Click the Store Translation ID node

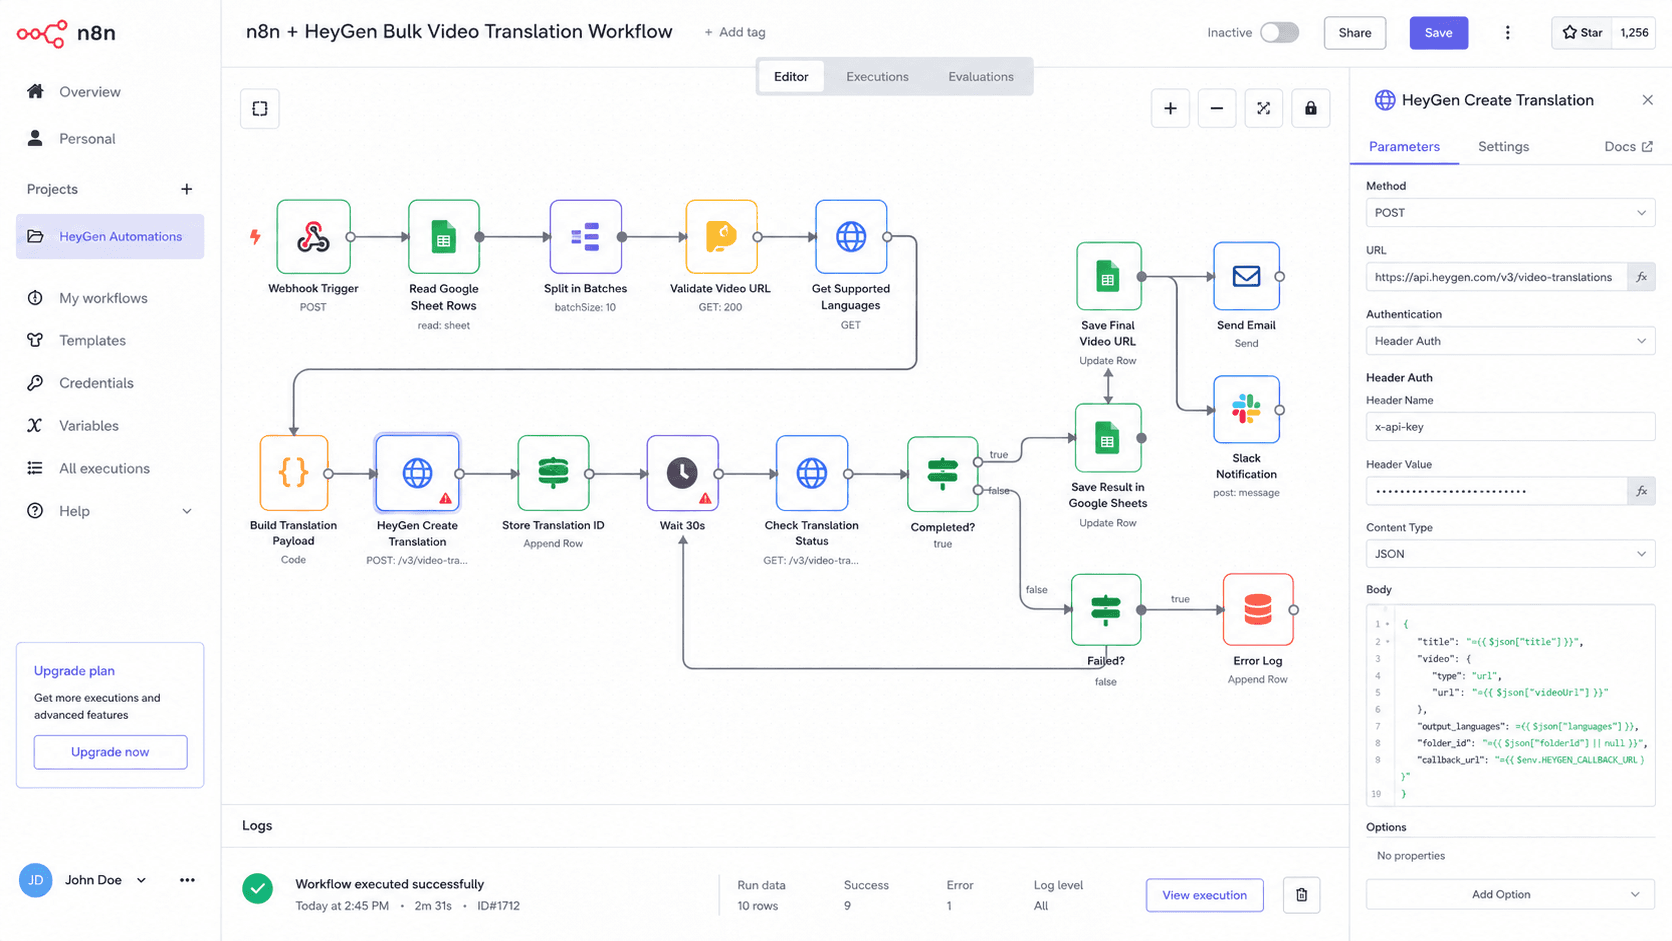point(553,473)
